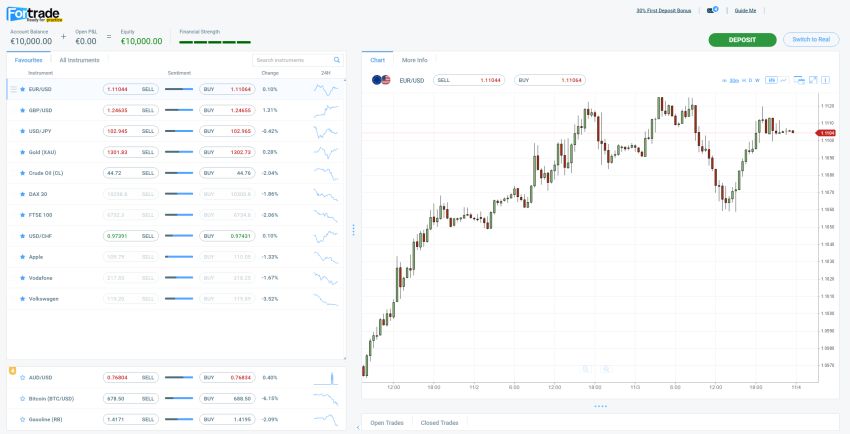Click the search magnifier in the instruments box
The height and width of the screenshot is (434, 850).
tap(336, 60)
